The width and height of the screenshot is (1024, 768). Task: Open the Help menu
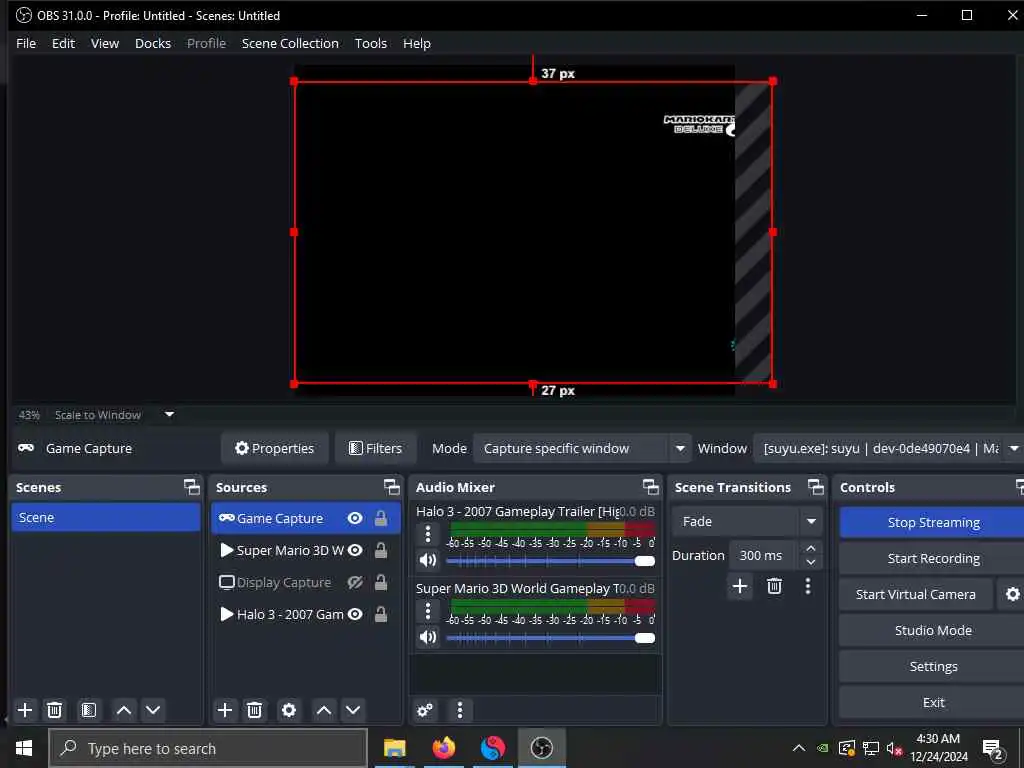pyautogui.click(x=417, y=43)
